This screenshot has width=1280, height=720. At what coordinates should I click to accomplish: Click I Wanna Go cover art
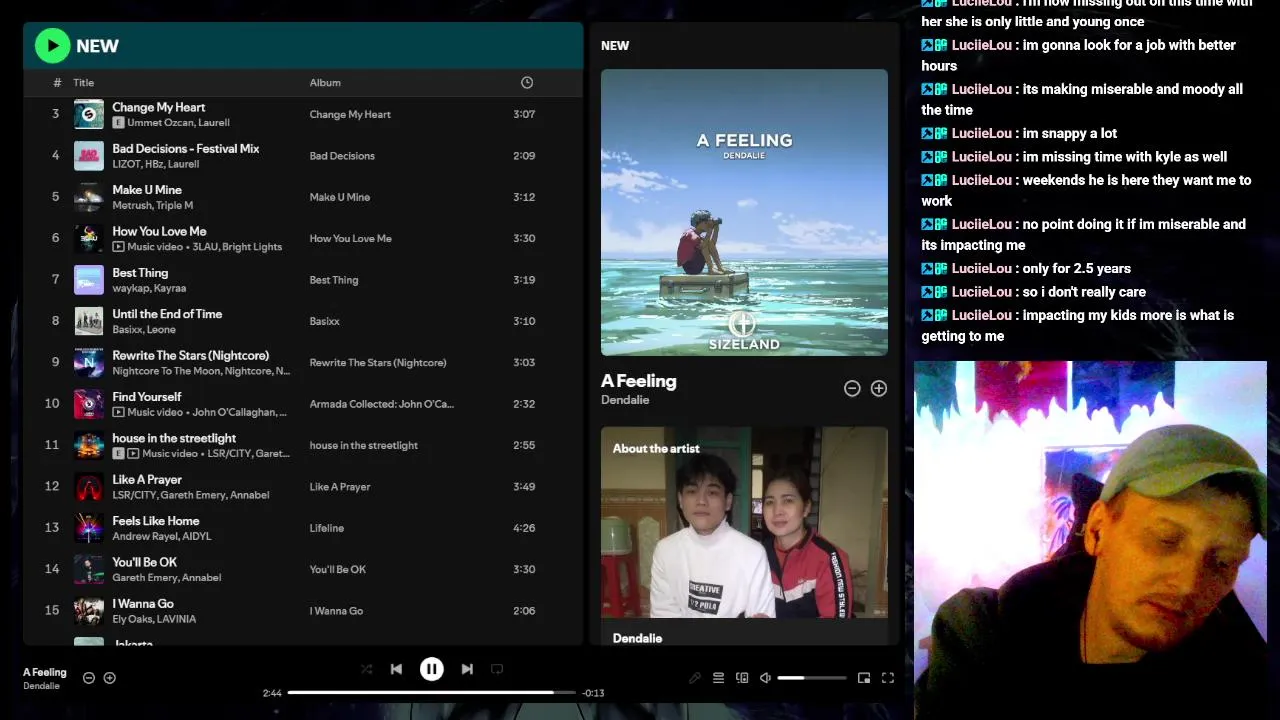tap(89, 611)
